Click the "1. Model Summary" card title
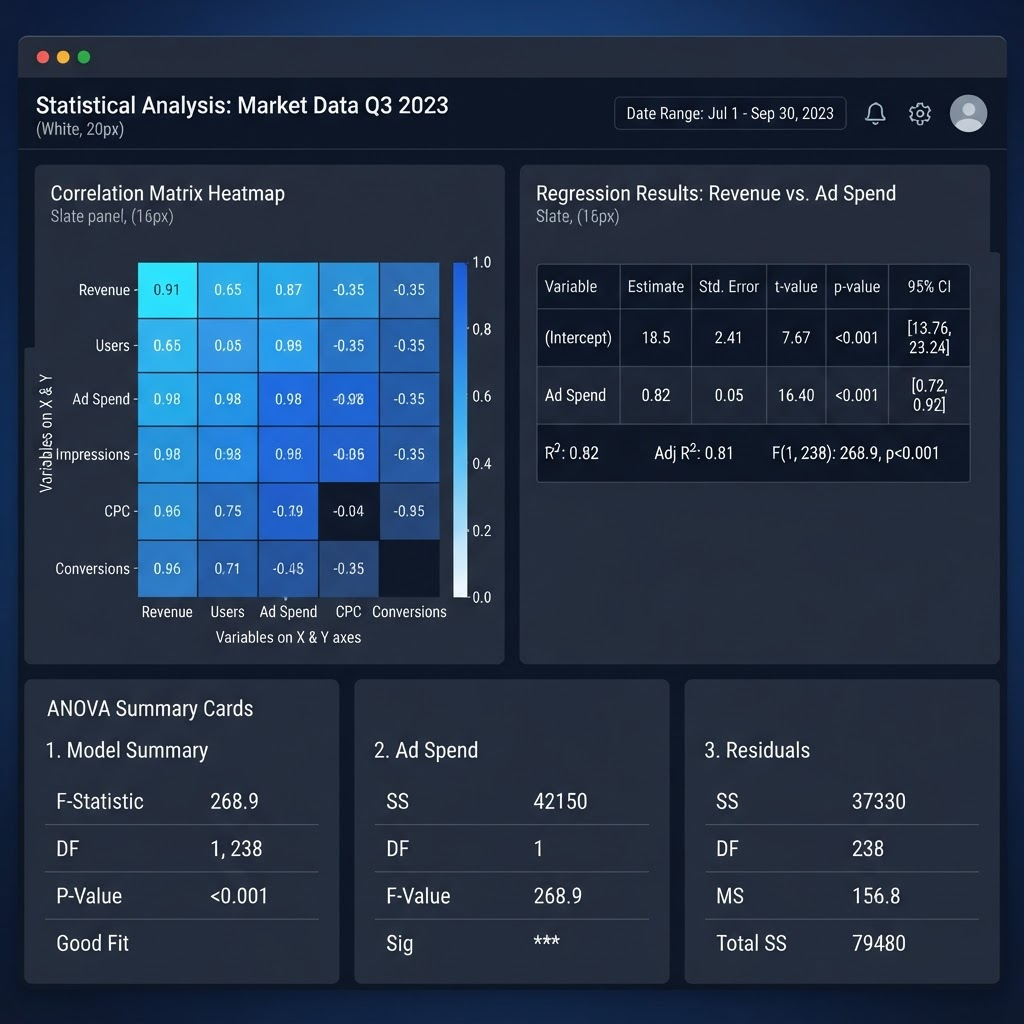1024x1024 pixels. 127,750
